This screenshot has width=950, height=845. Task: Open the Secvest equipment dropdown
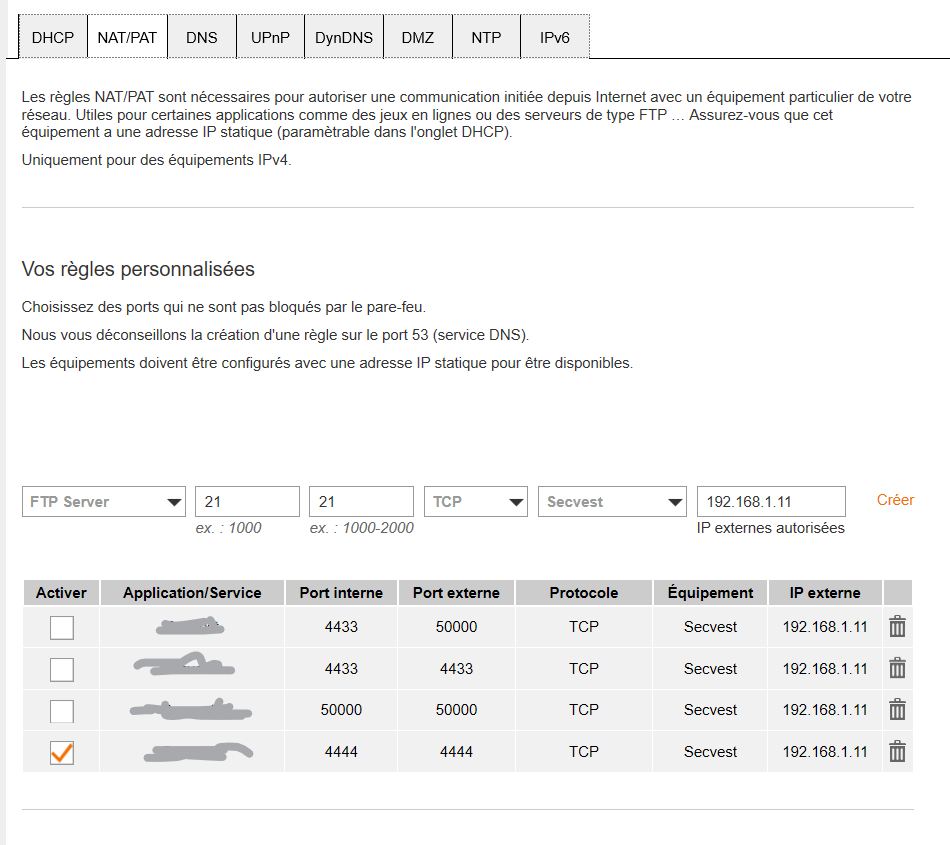pyautogui.click(x=612, y=502)
